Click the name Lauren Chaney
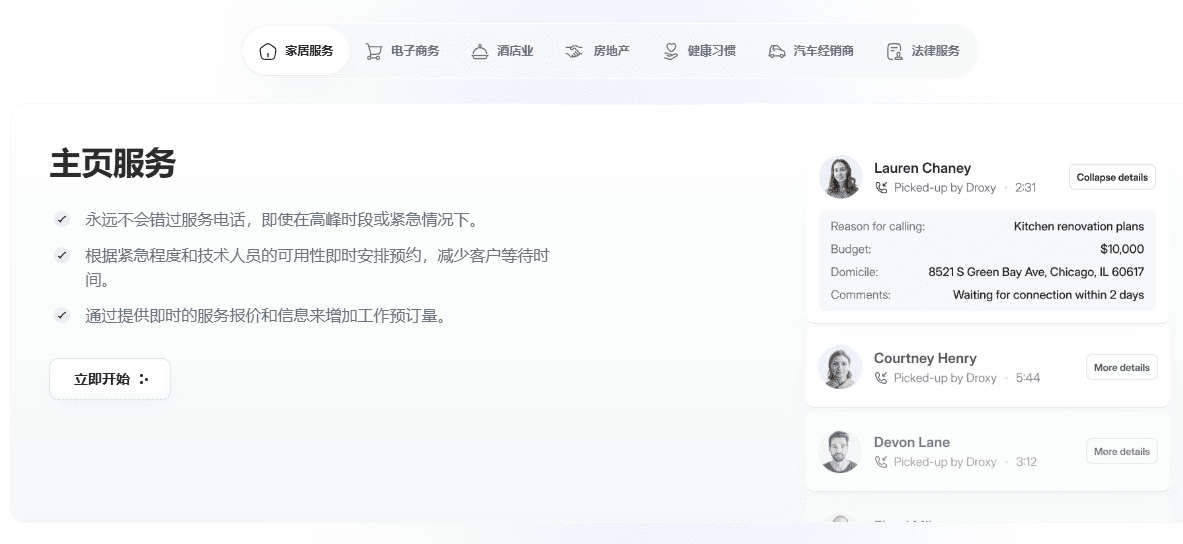 [x=922, y=168]
